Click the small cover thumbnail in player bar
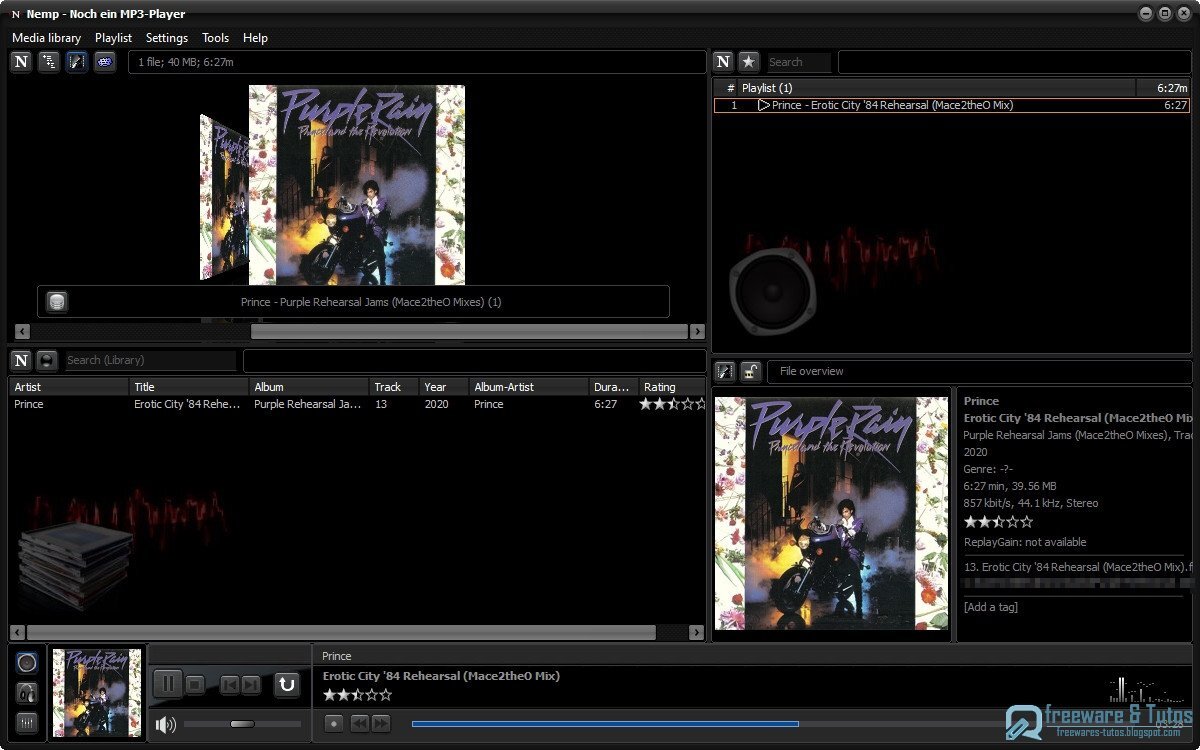 coord(96,693)
